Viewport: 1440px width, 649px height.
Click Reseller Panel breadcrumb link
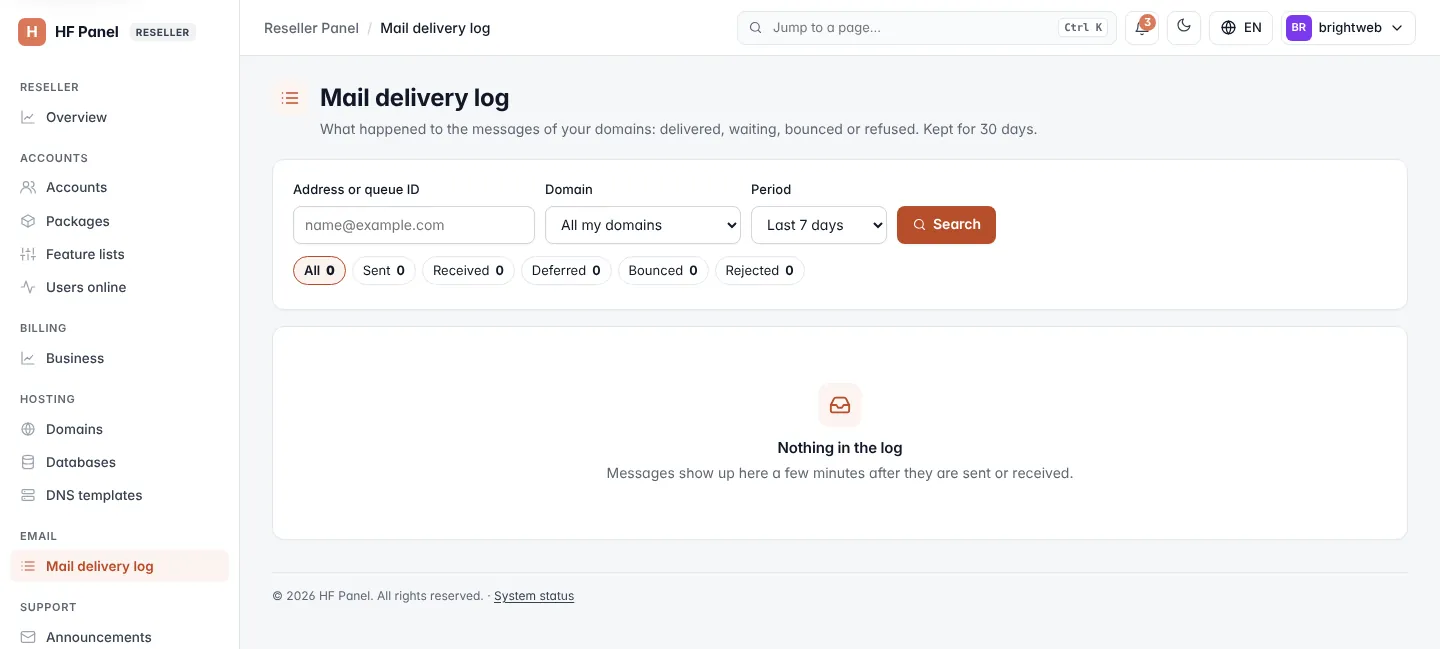[x=311, y=28]
